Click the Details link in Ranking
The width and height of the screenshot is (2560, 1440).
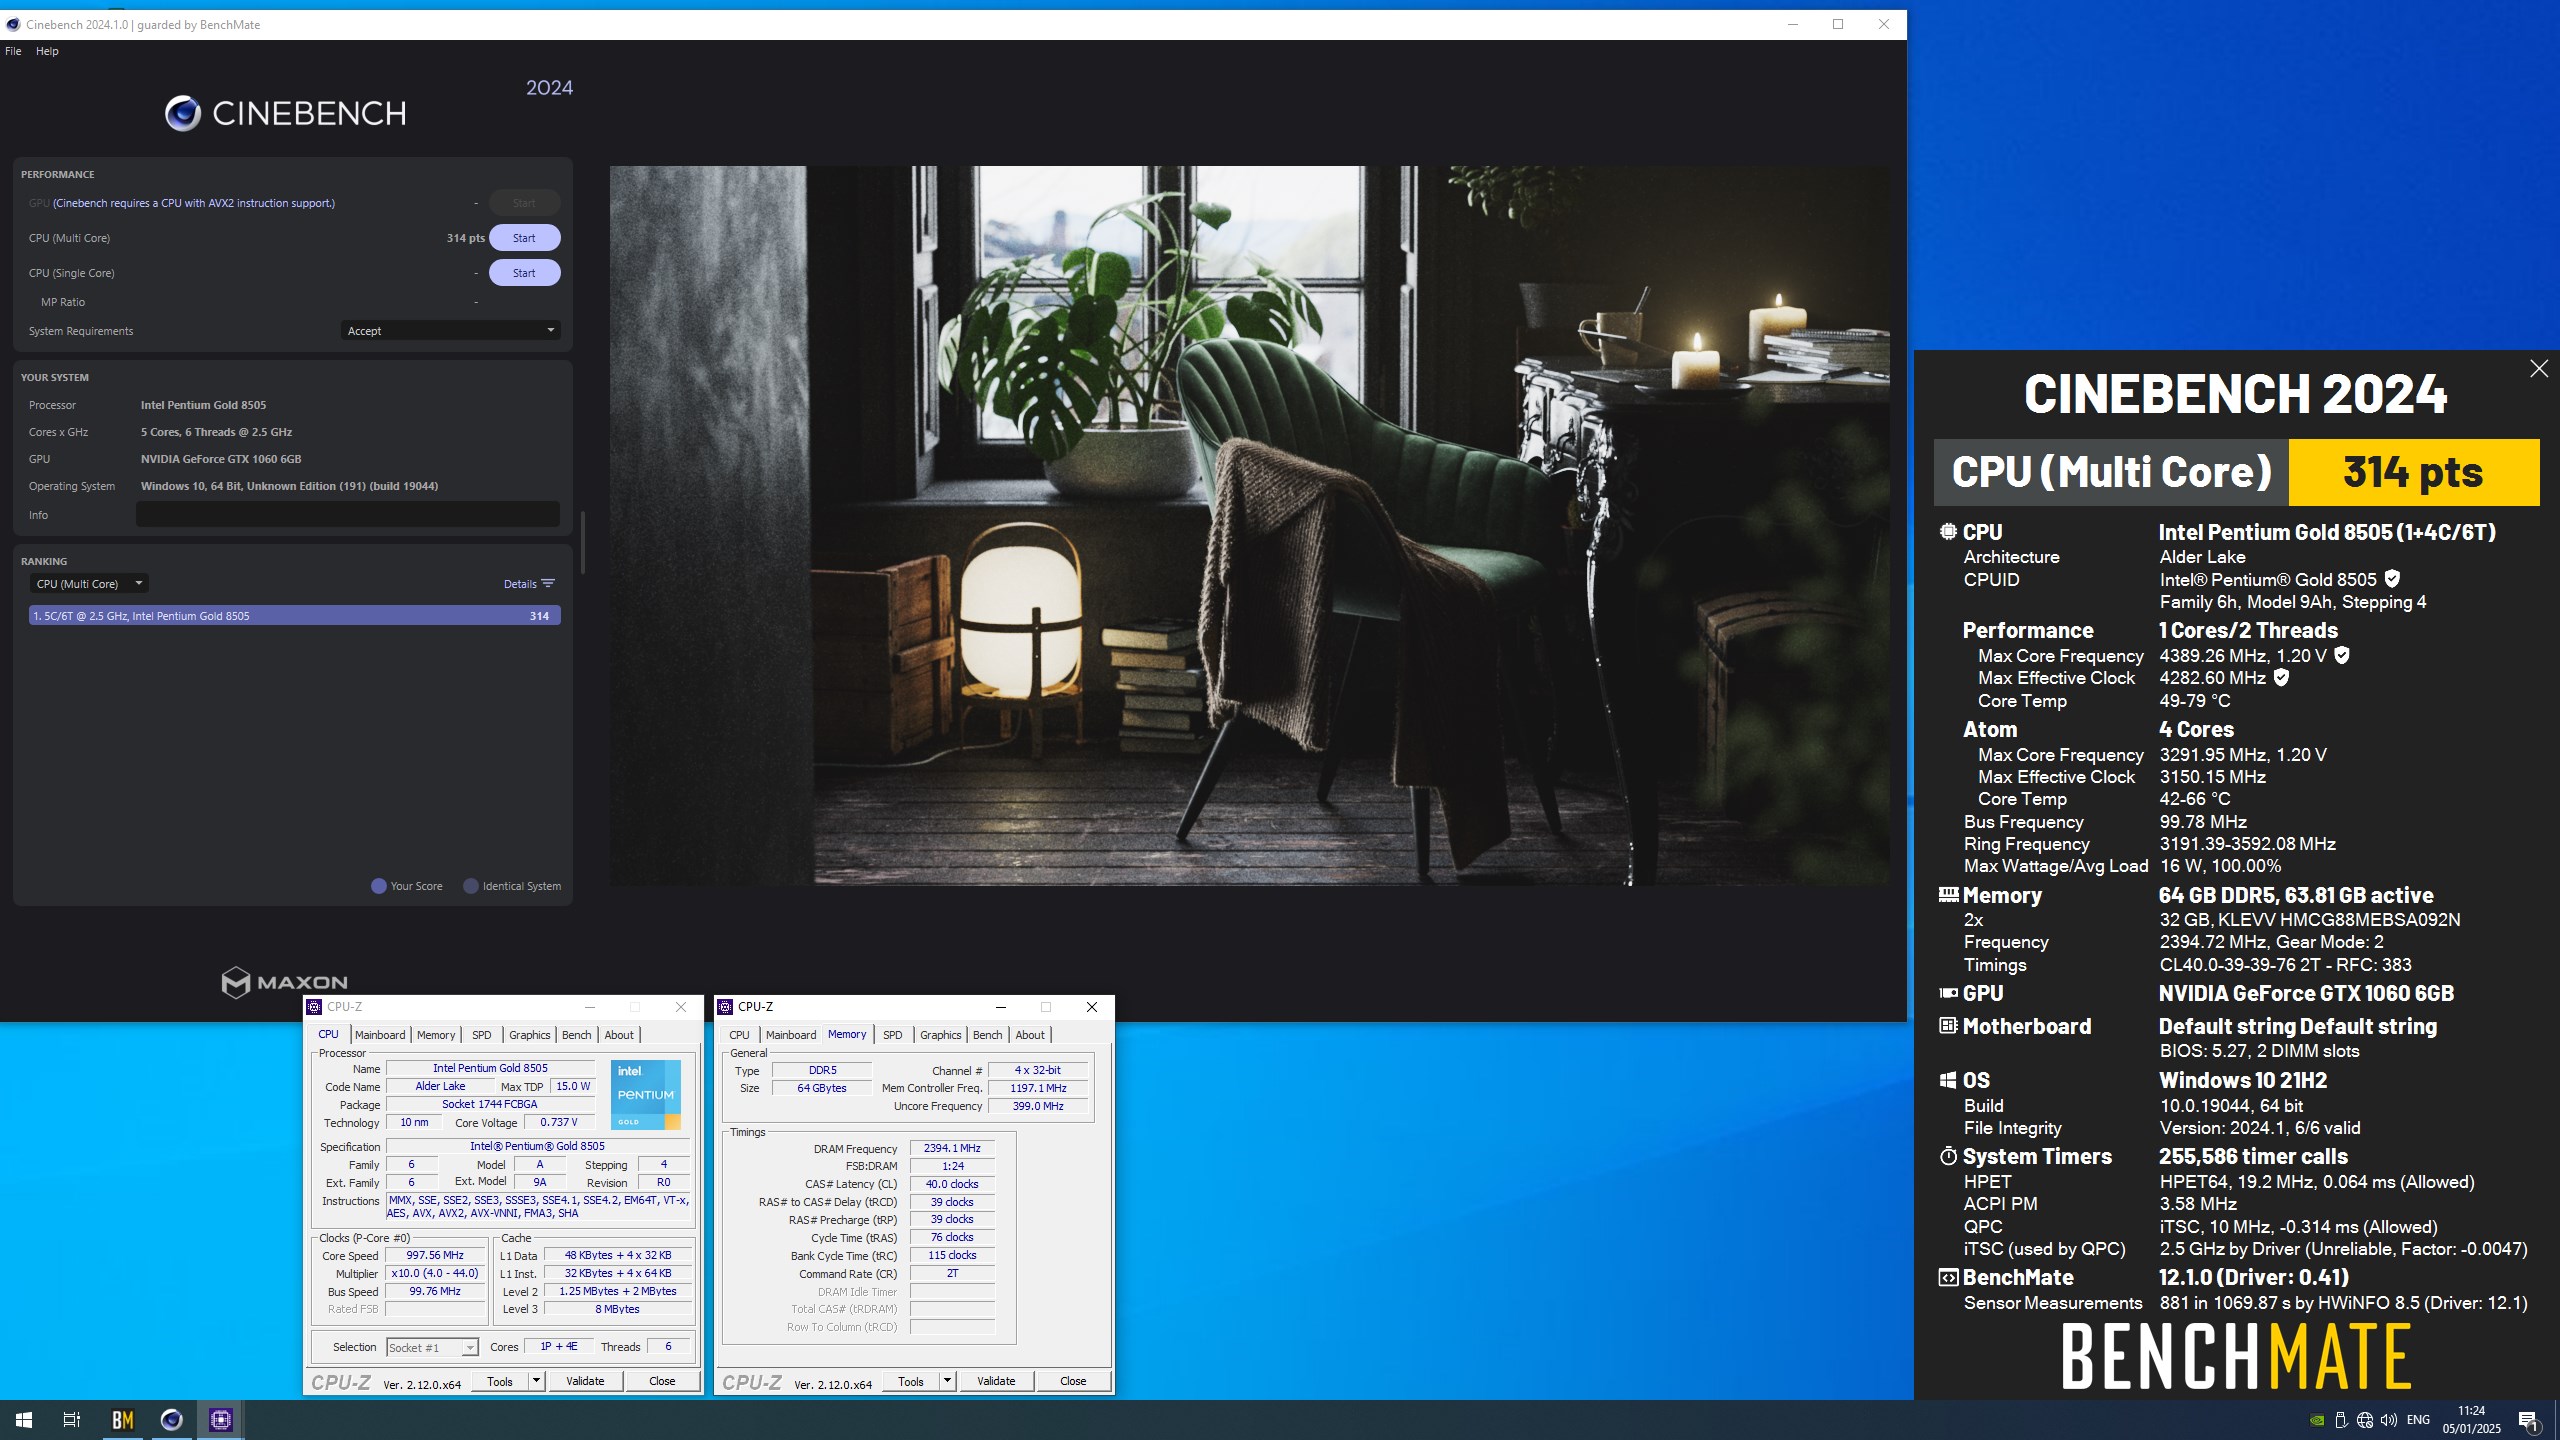(520, 583)
